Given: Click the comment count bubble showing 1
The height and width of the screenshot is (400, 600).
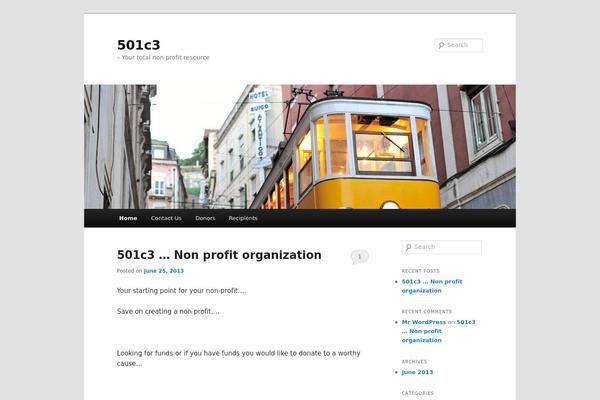Looking at the screenshot, I should pyautogui.click(x=359, y=257).
